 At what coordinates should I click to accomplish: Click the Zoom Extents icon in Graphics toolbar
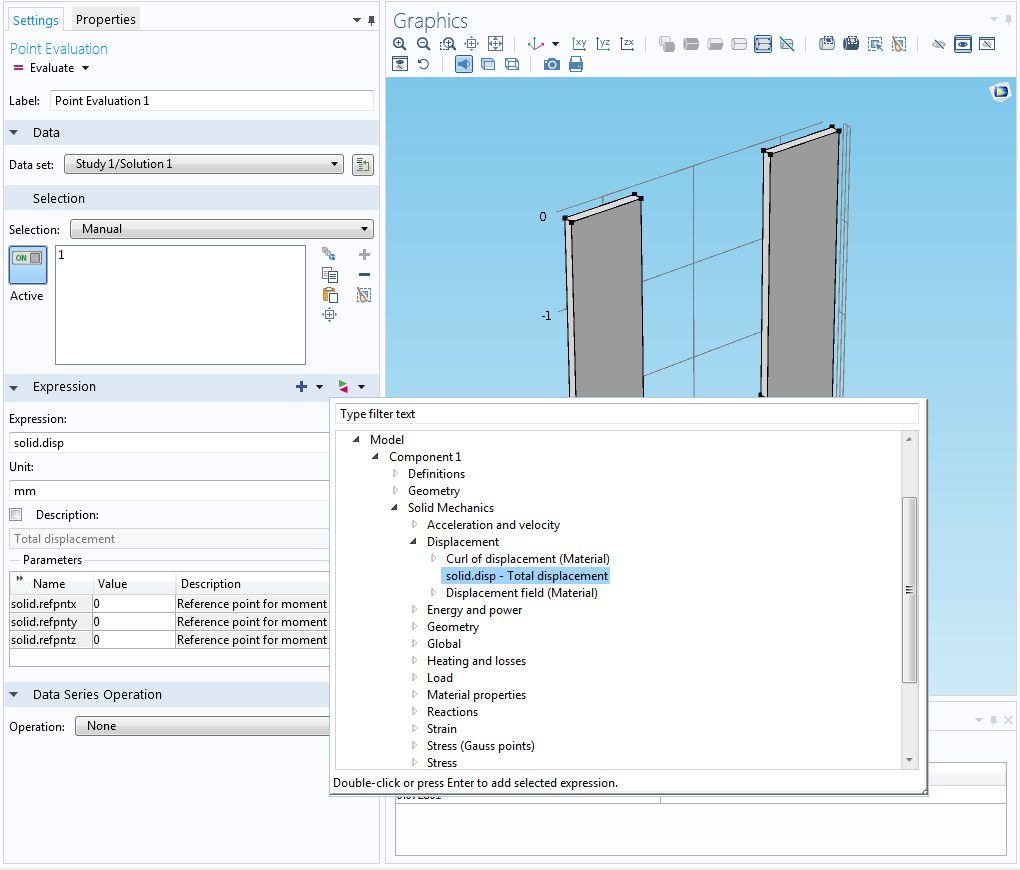click(495, 44)
